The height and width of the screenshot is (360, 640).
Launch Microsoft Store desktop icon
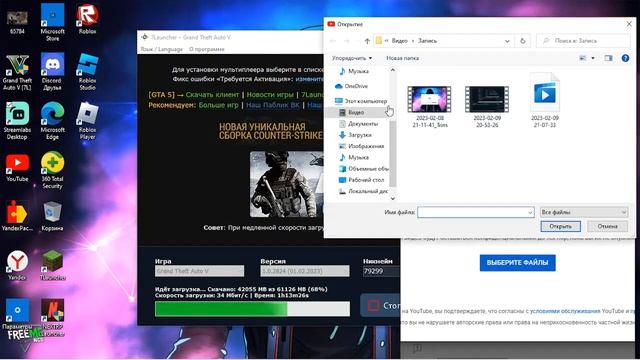(52, 22)
